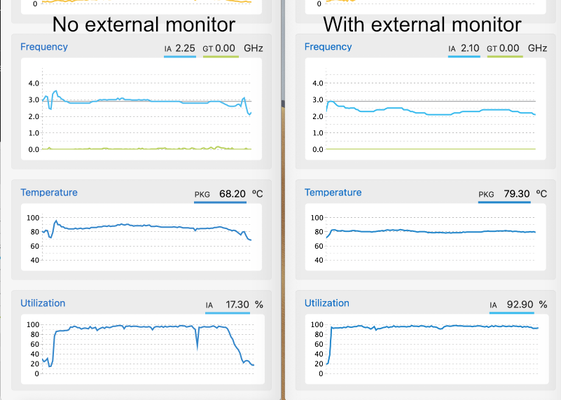This screenshot has width=561, height=400.
Task: Click the IA 2.10 frequency legend in right window
Action: point(464,48)
